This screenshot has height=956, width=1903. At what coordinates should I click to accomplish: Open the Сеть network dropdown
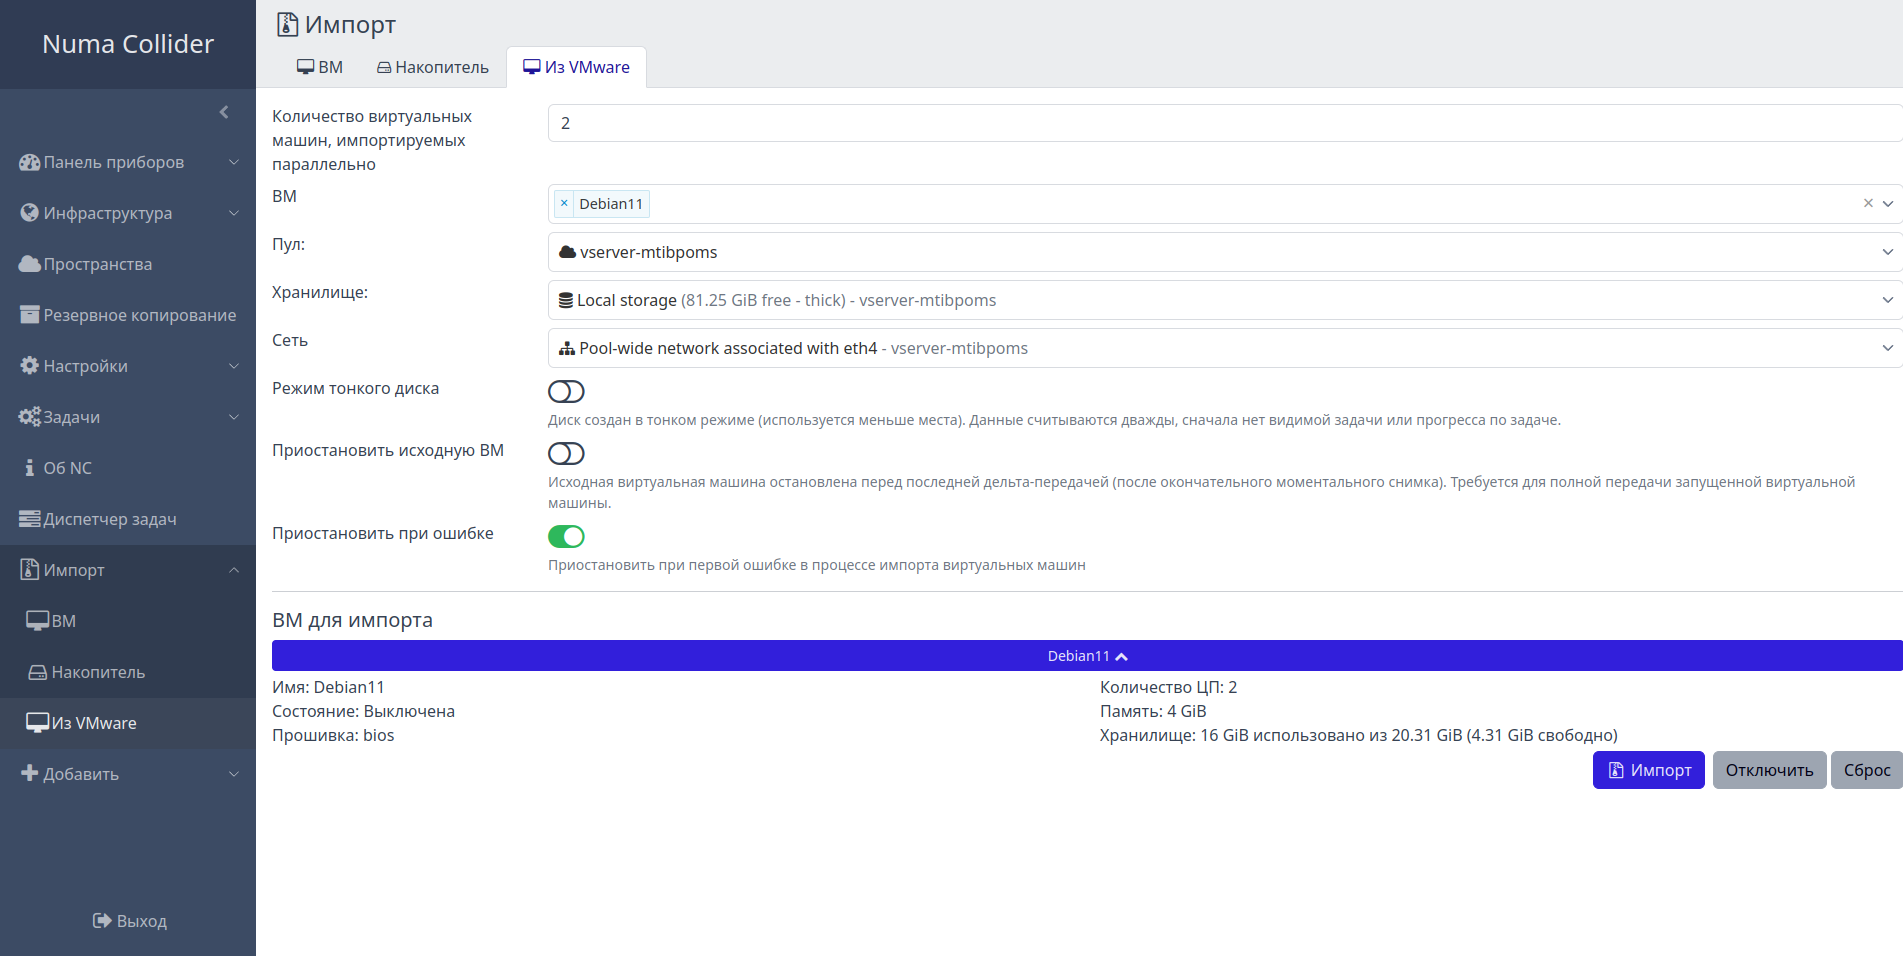tap(1225, 348)
